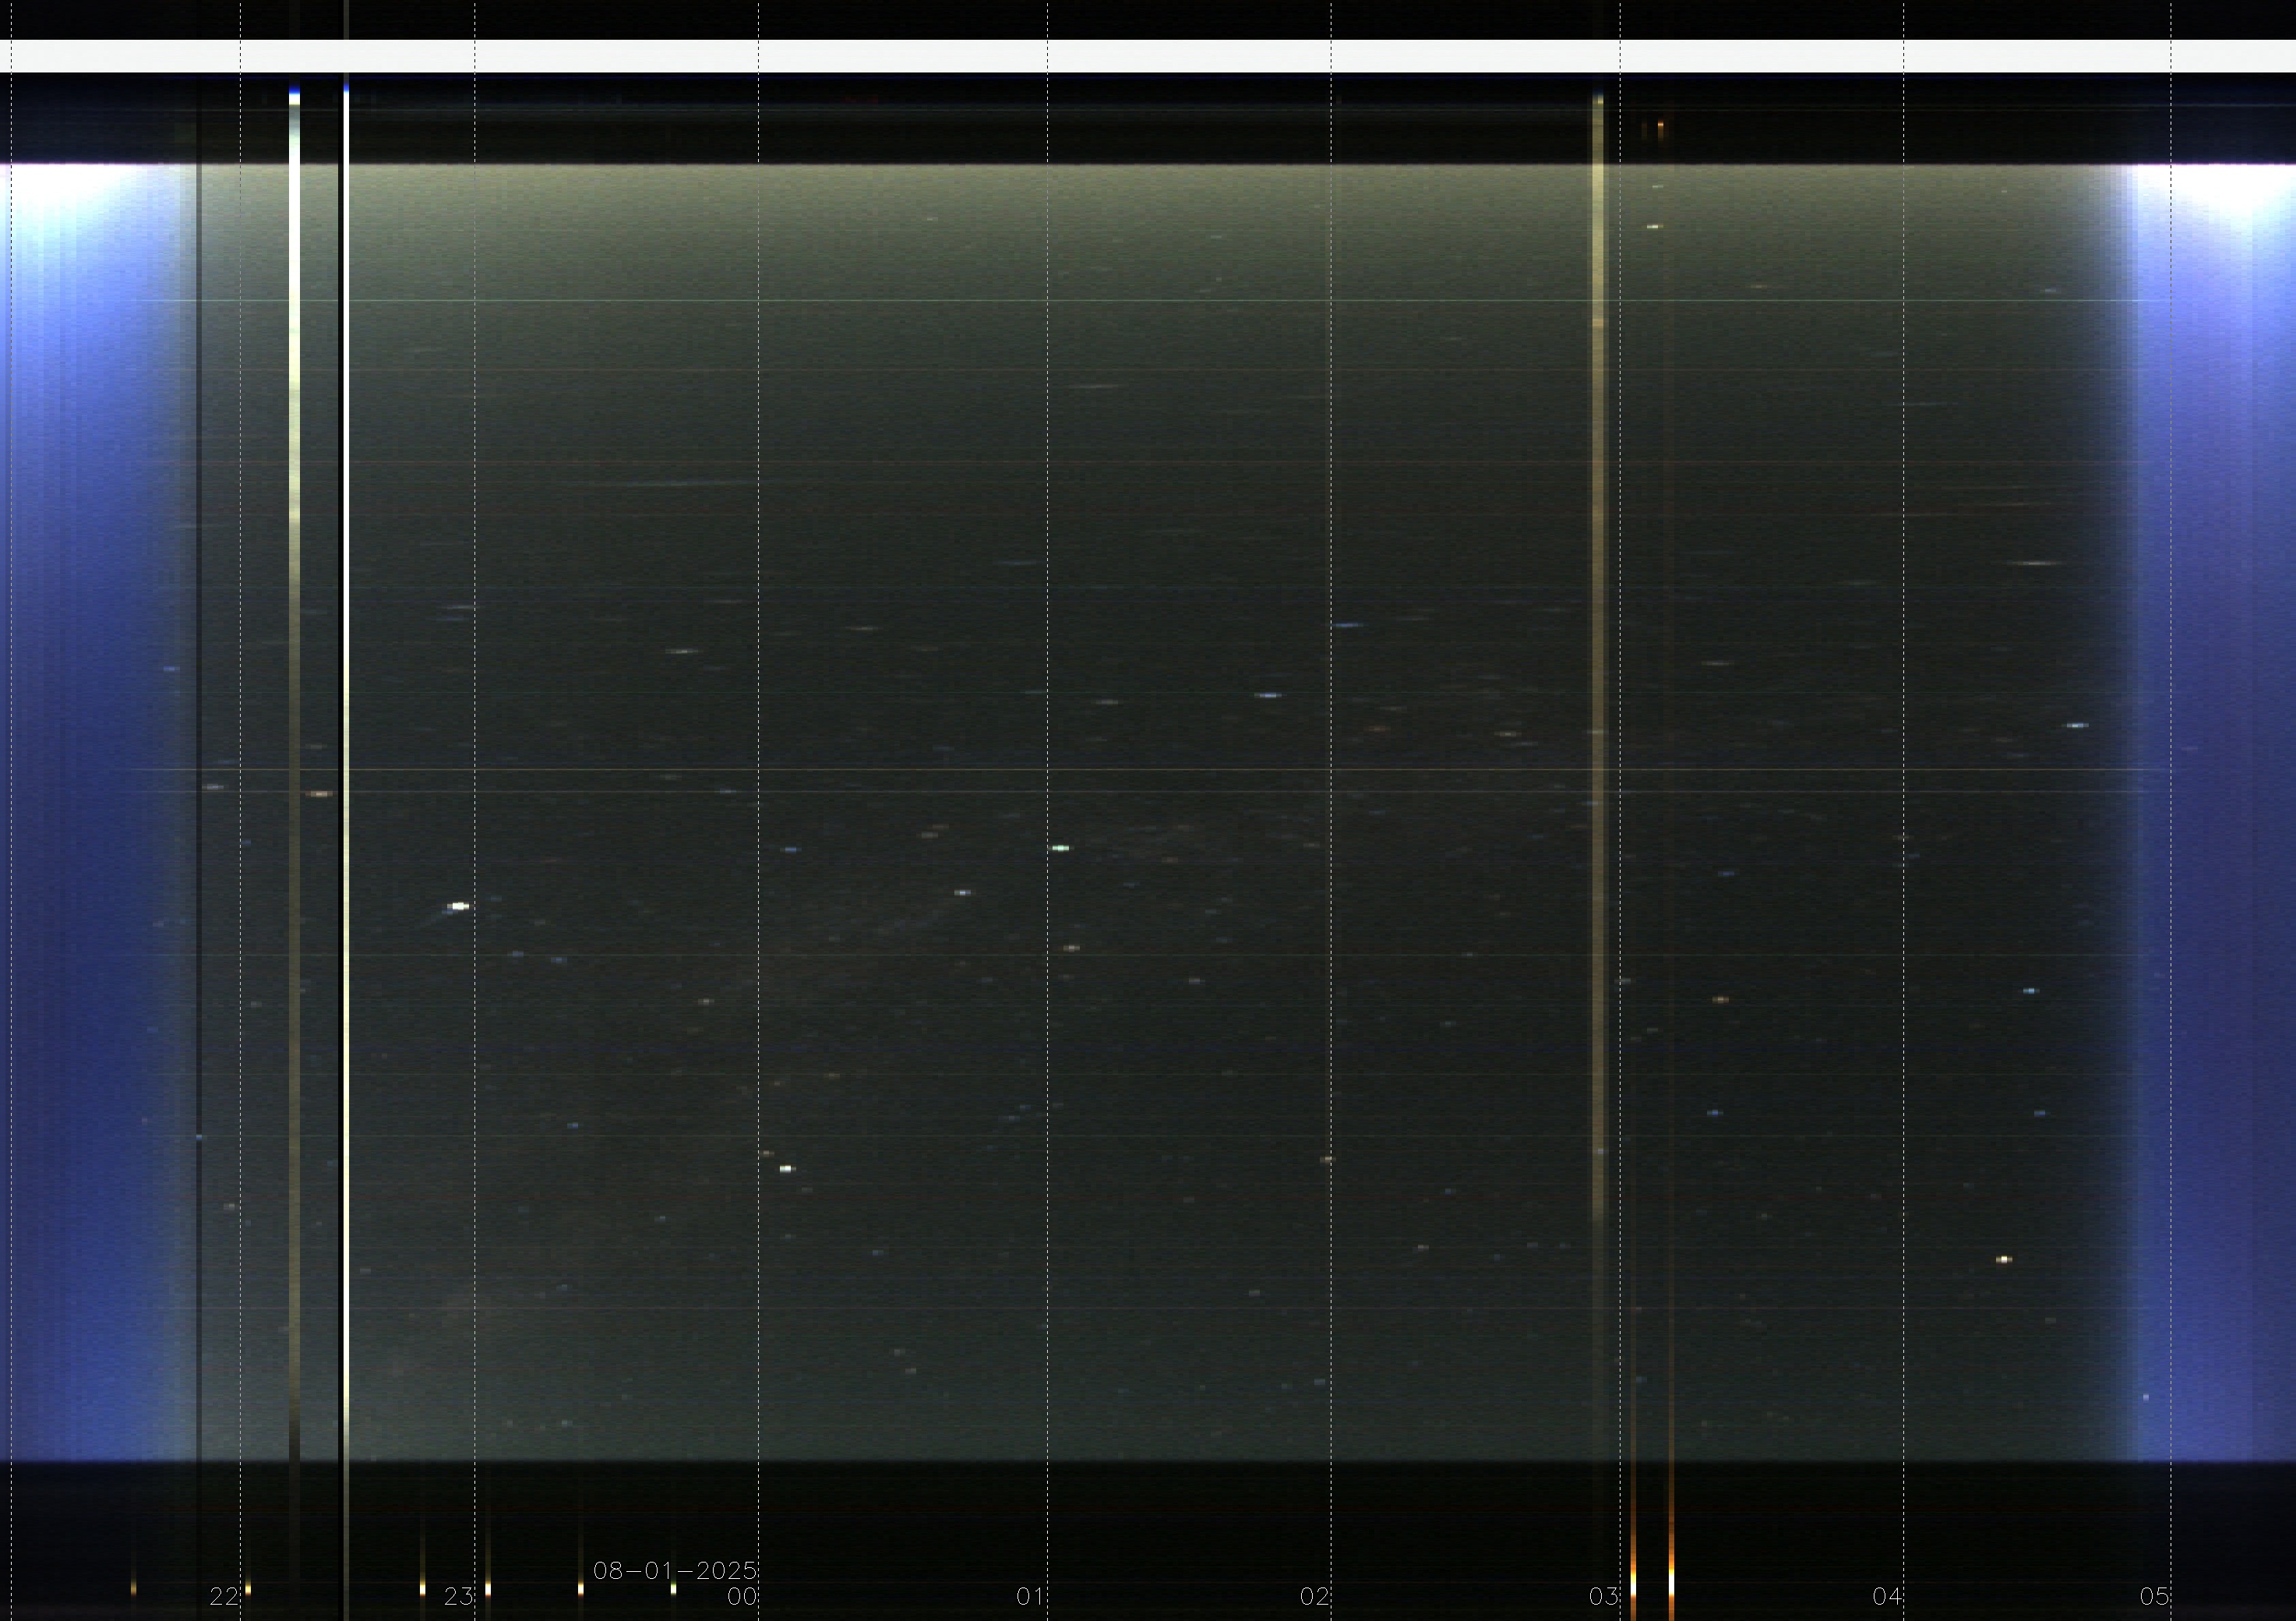The image size is (2296, 1621).
Task: Click the 23 hour label
Action: [x=458, y=1596]
